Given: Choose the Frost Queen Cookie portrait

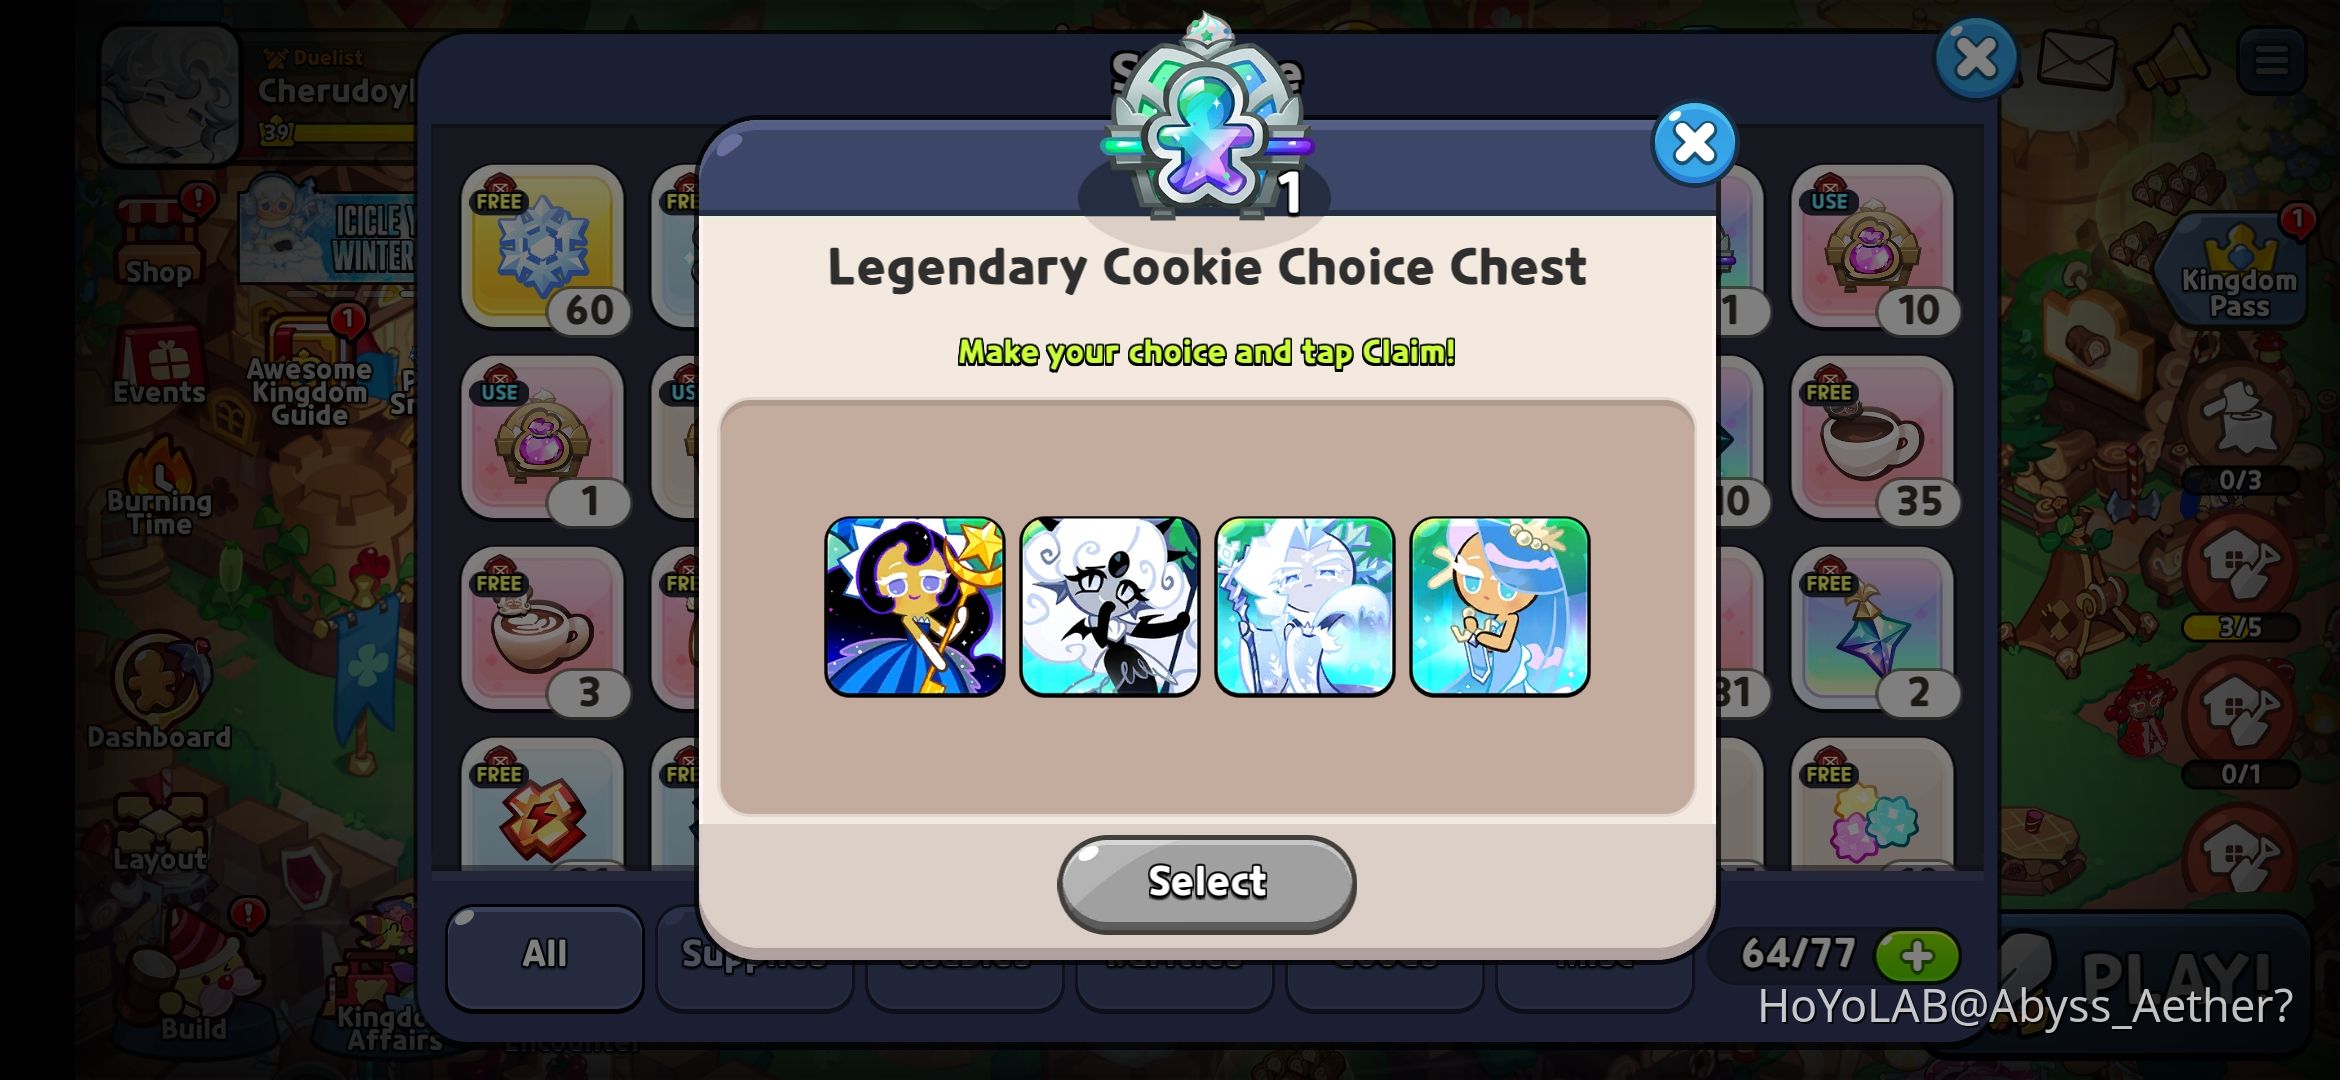Looking at the screenshot, I should (x=1304, y=606).
